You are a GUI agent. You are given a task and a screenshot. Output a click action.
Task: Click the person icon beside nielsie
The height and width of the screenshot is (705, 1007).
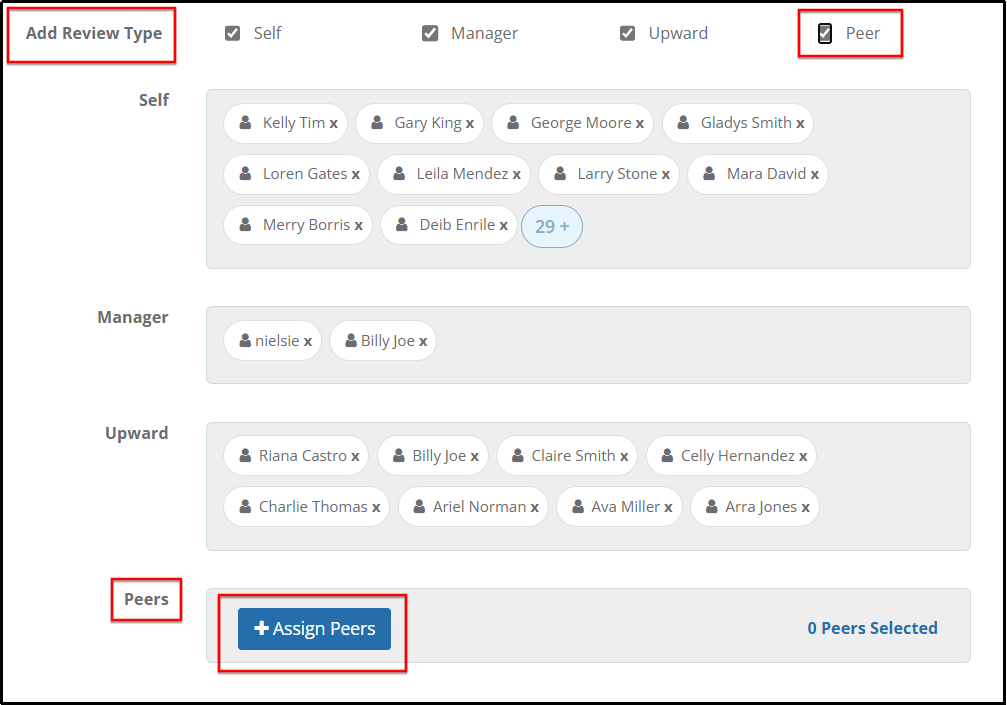pos(245,340)
